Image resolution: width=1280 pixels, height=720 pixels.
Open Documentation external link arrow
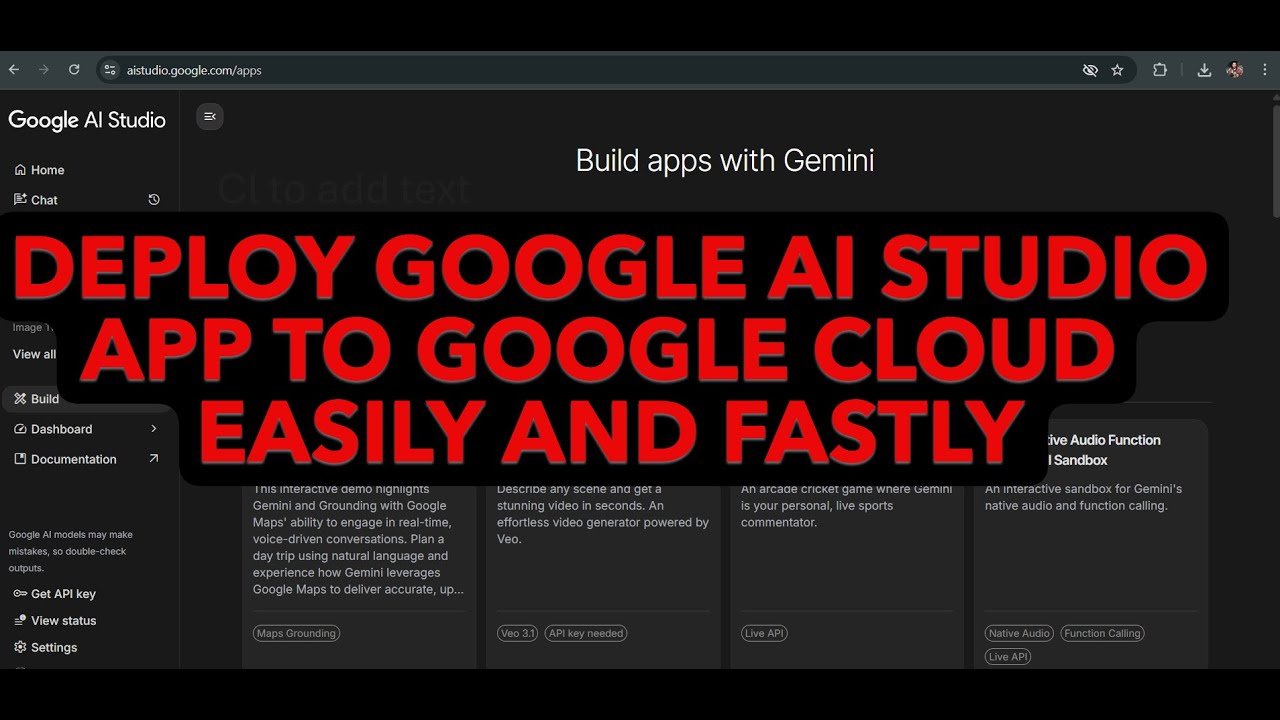pos(154,459)
